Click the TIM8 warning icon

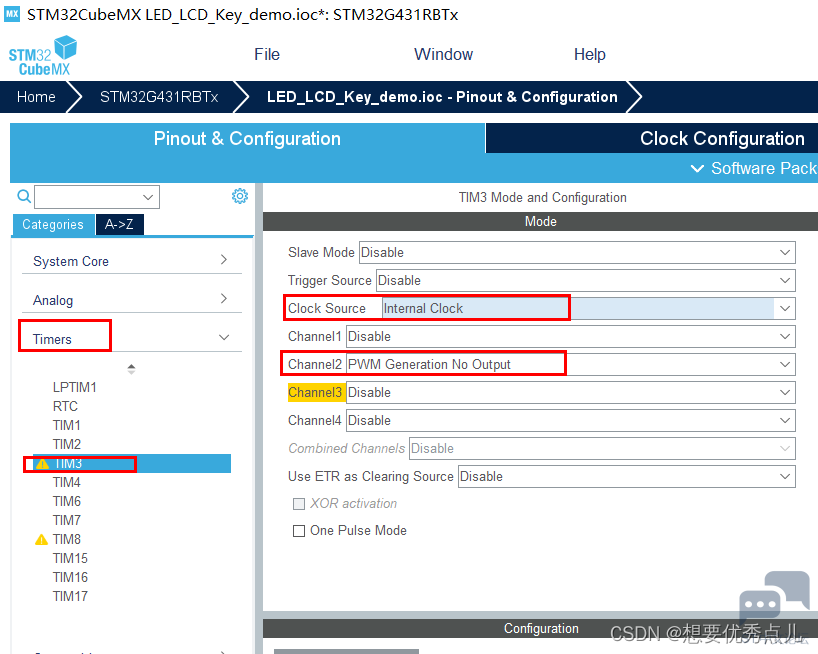pyautogui.click(x=41, y=539)
